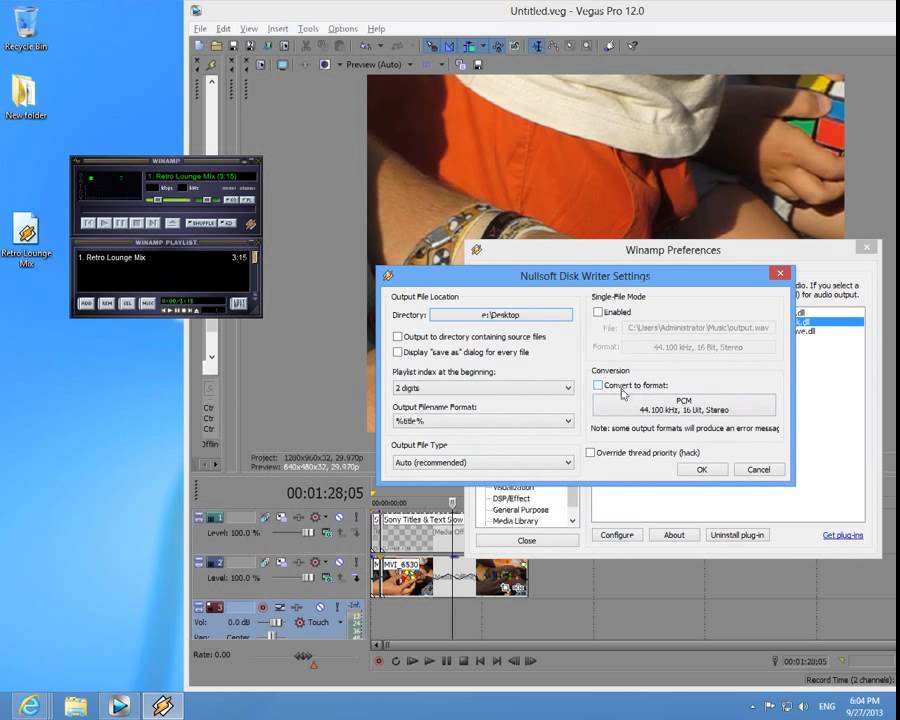Screen dimensions: 900x720
Task: Click Winamp Stop button
Action: tap(136, 223)
